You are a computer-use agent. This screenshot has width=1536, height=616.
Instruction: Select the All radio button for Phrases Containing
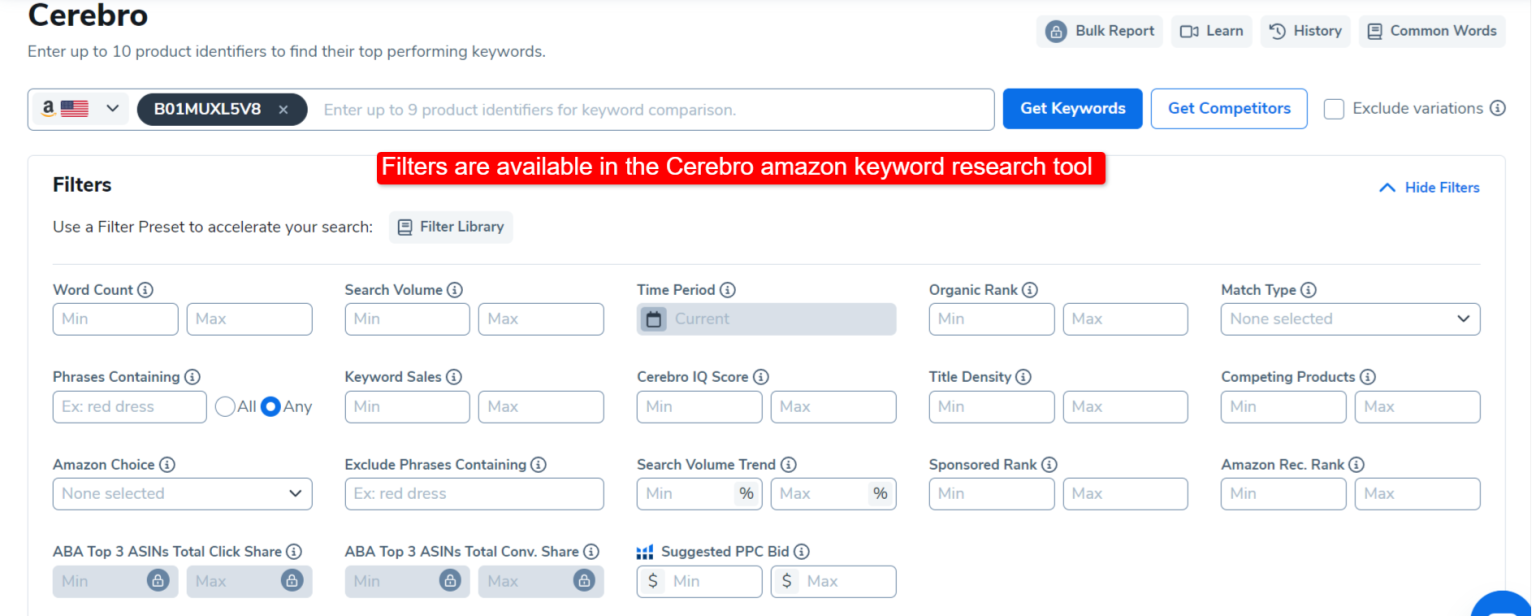[x=224, y=406]
